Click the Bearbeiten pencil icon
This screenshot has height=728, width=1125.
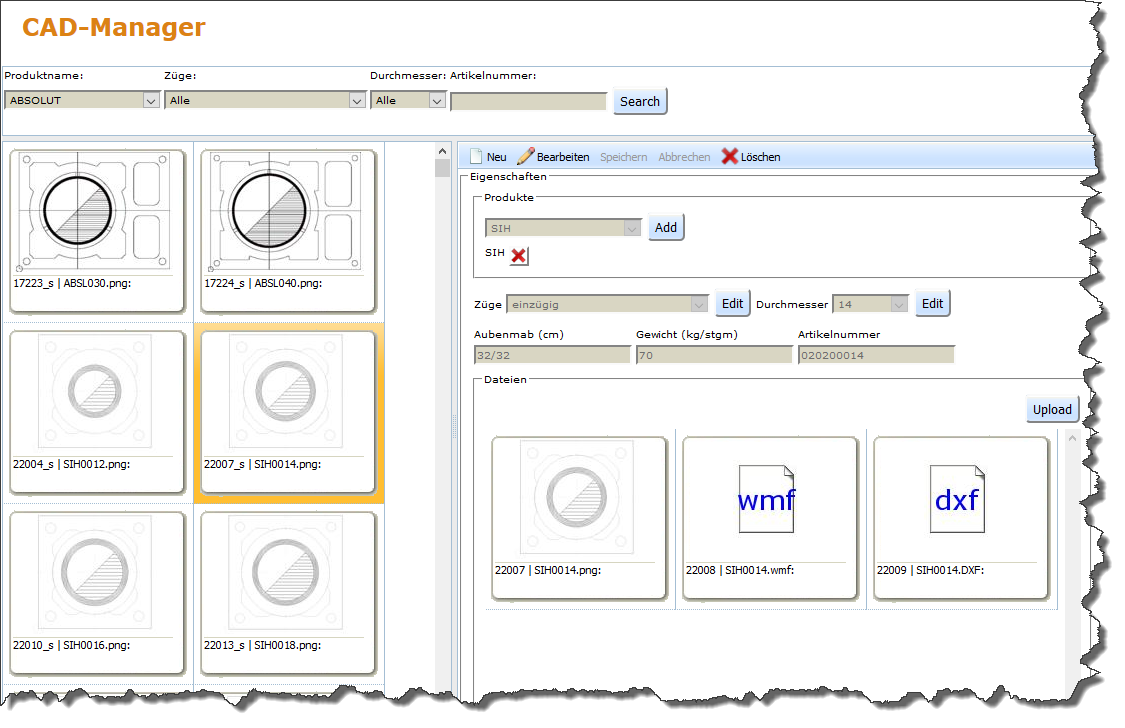pos(526,156)
